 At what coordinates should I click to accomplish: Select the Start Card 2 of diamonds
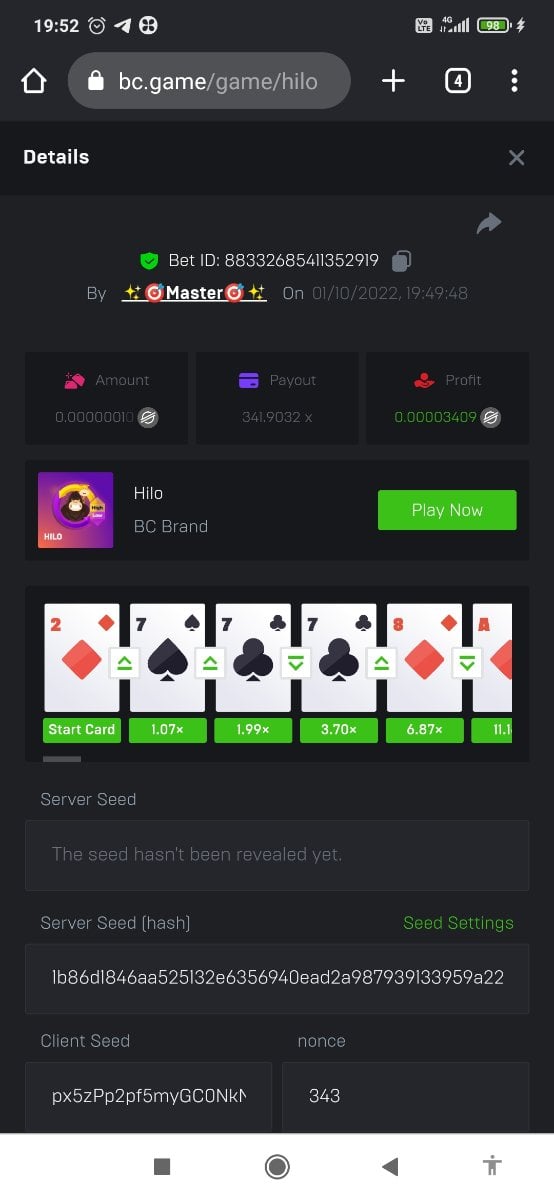(82, 658)
